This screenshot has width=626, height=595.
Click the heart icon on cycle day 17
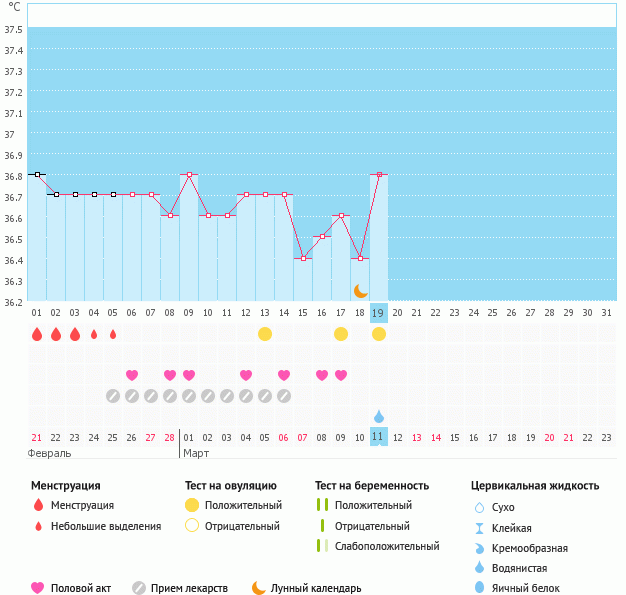pyautogui.click(x=341, y=375)
